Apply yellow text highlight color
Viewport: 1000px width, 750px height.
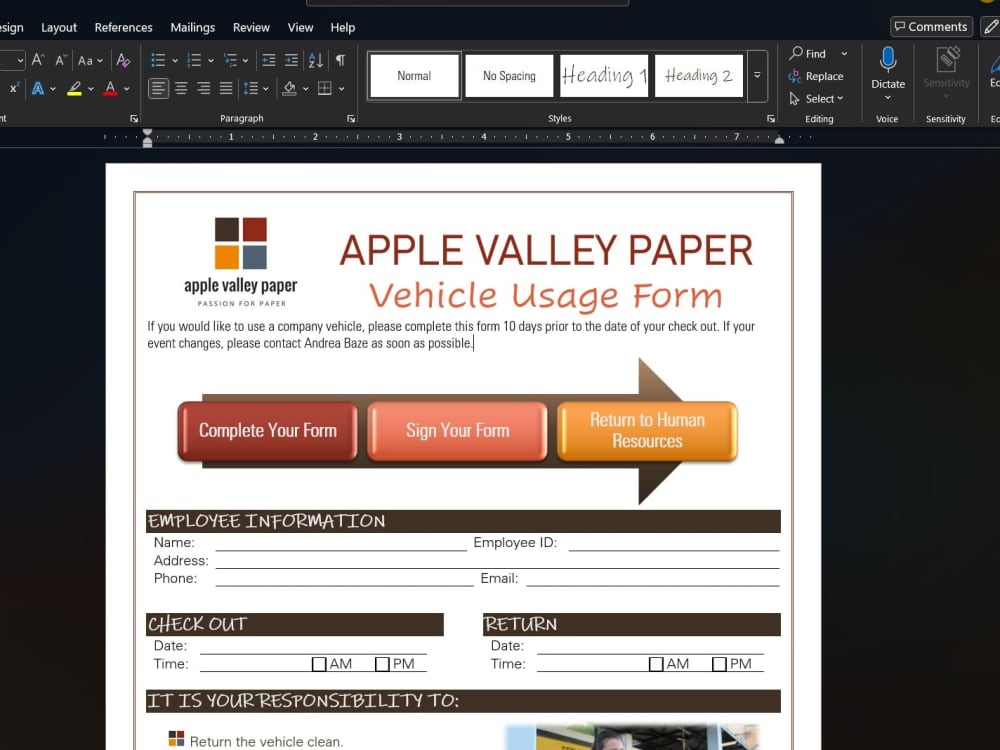click(x=74, y=88)
